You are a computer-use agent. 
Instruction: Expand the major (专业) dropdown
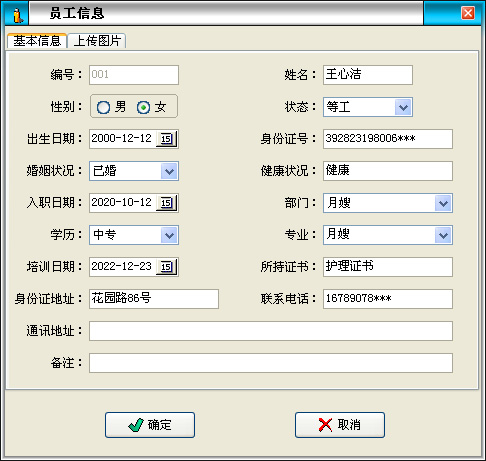[x=443, y=235]
